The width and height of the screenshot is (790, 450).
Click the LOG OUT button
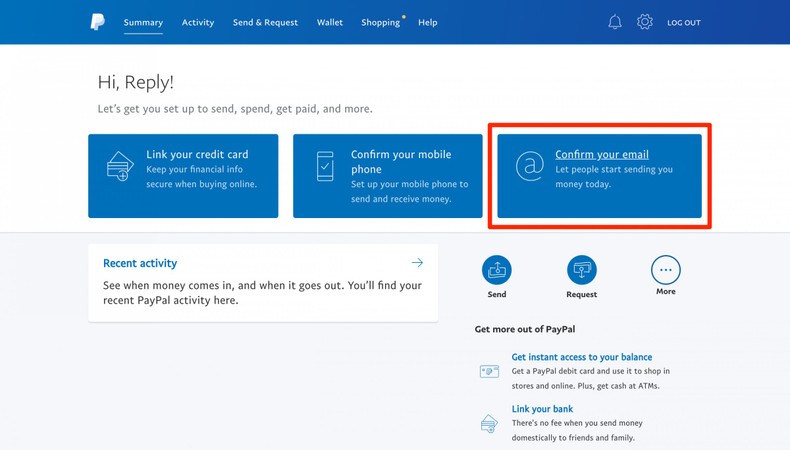pyautogui.click(x=684, y=22)
